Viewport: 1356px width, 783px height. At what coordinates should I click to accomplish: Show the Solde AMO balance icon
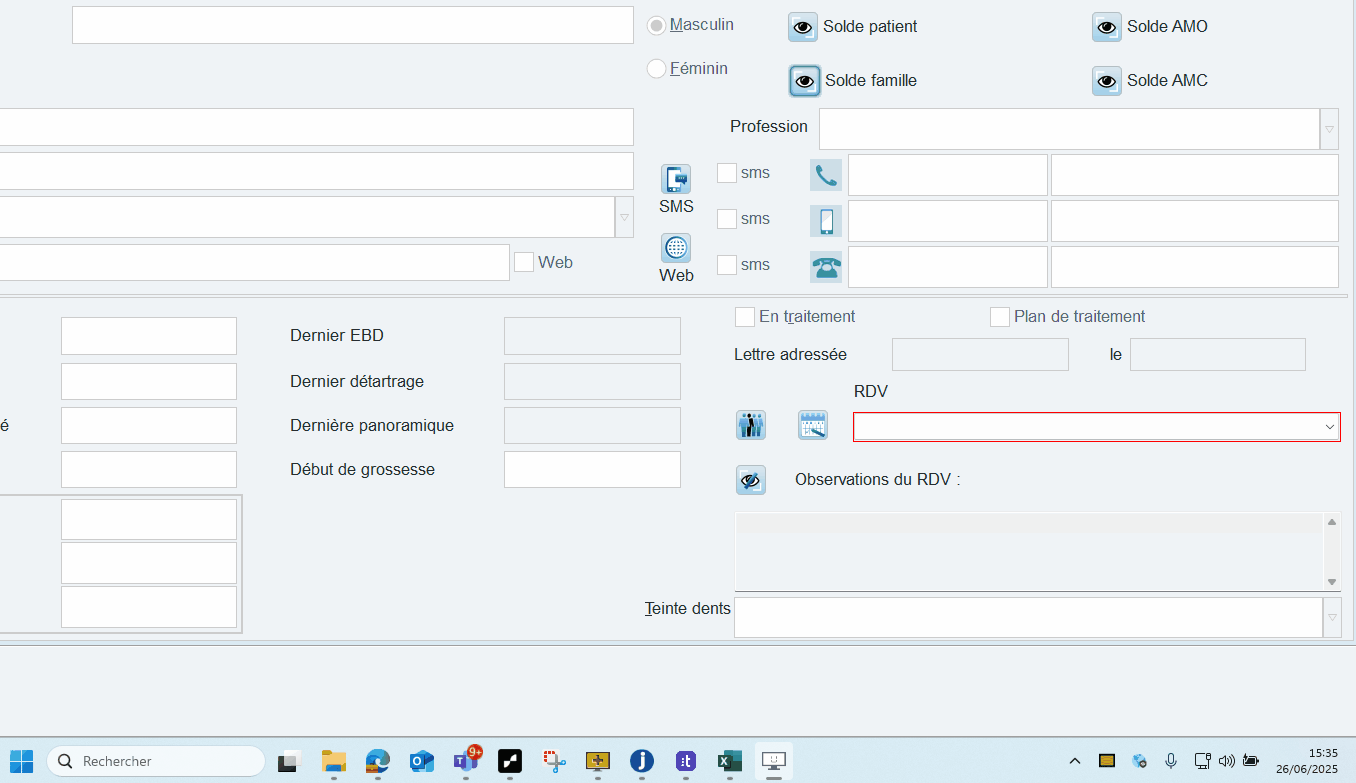point(1107,27)
